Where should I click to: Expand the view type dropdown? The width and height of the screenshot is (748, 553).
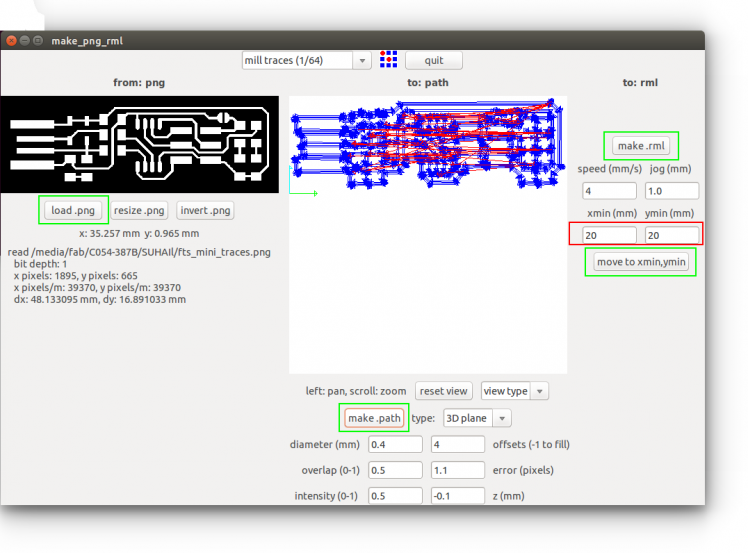(514, 391)
